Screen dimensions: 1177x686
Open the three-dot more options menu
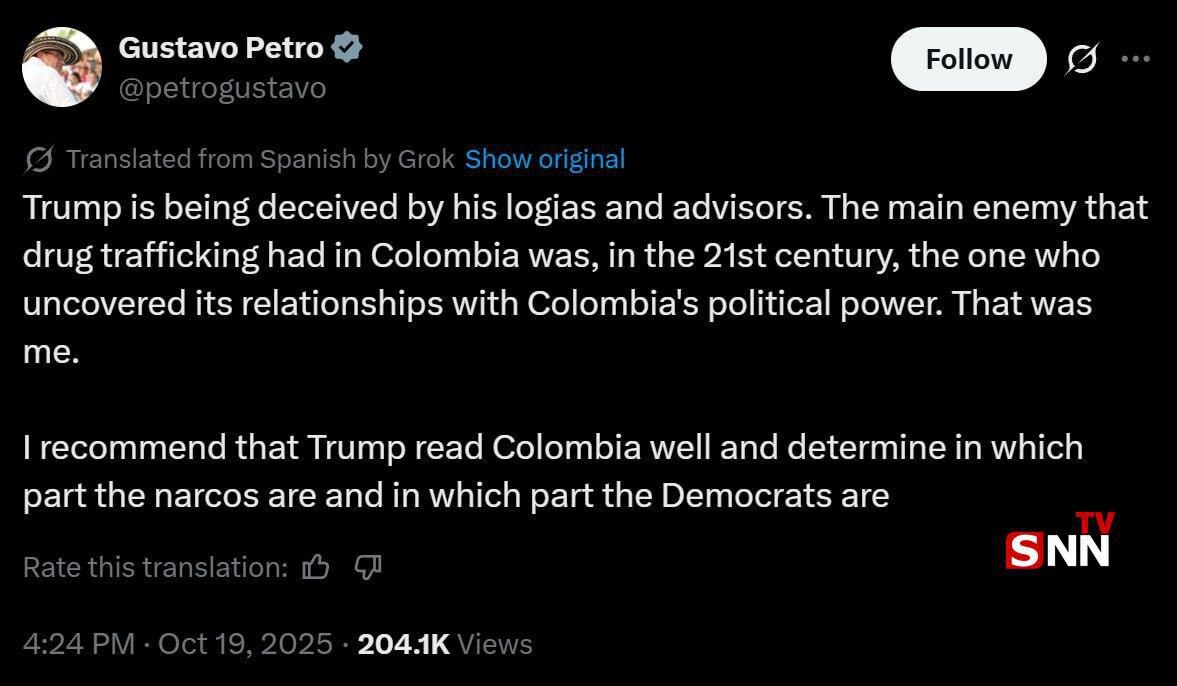click(1135, 59)
